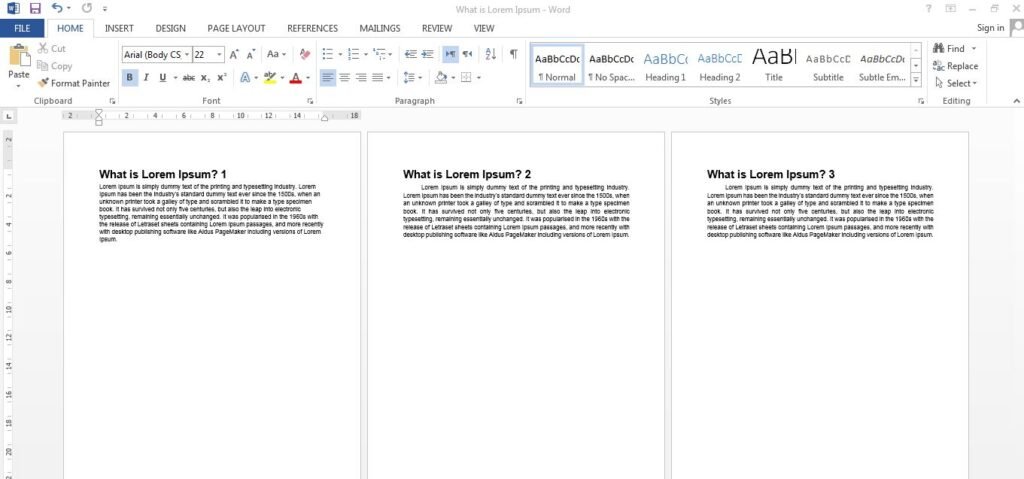
Task: Apply the Heading 1 style from gallery
Action: coord(665,66)
